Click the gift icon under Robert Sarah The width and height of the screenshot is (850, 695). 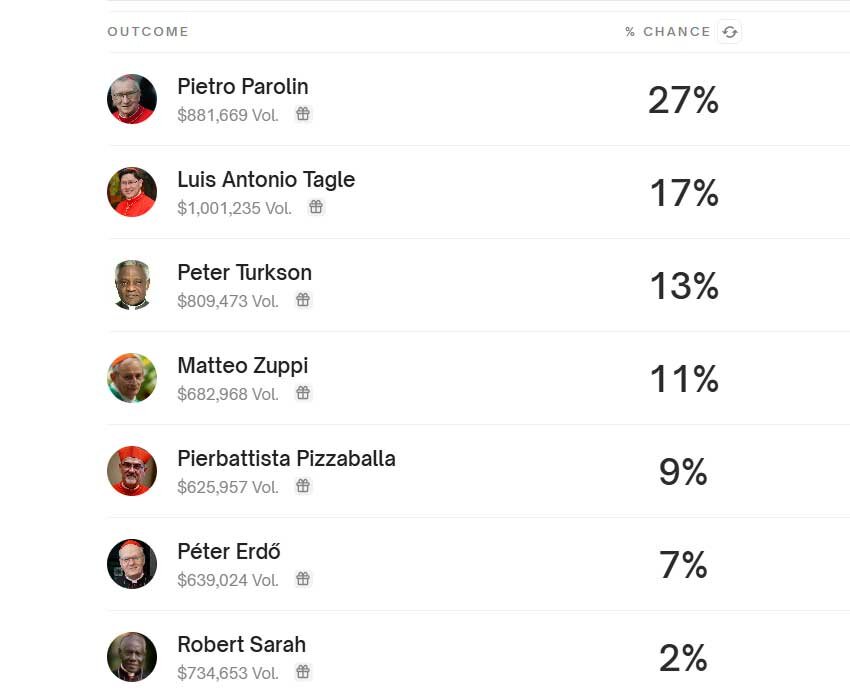[303, 672]
